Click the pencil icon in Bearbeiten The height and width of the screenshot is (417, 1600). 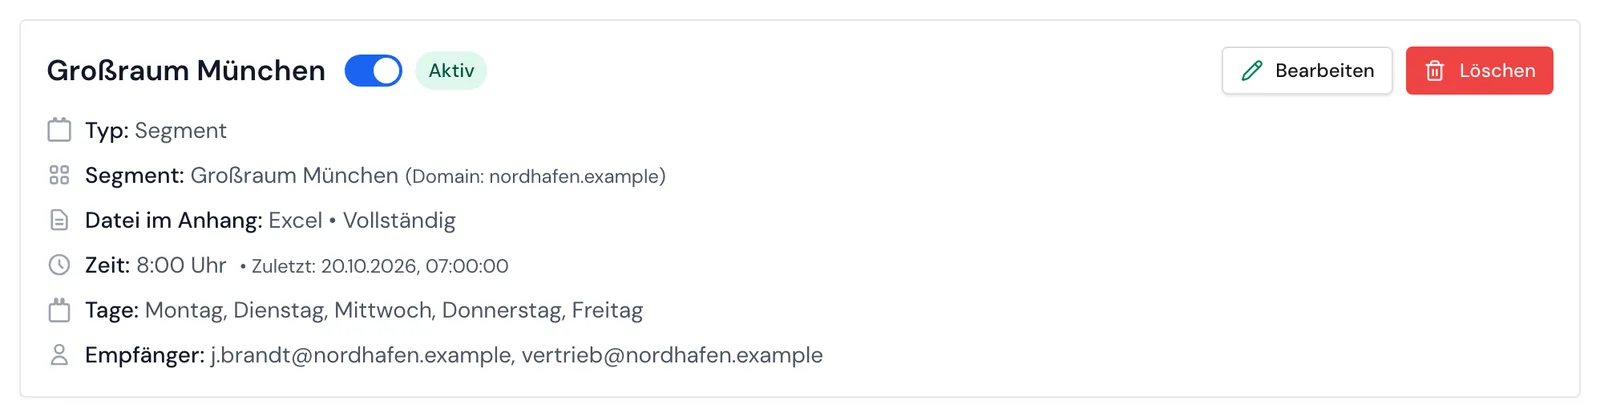pos(1252,71)
